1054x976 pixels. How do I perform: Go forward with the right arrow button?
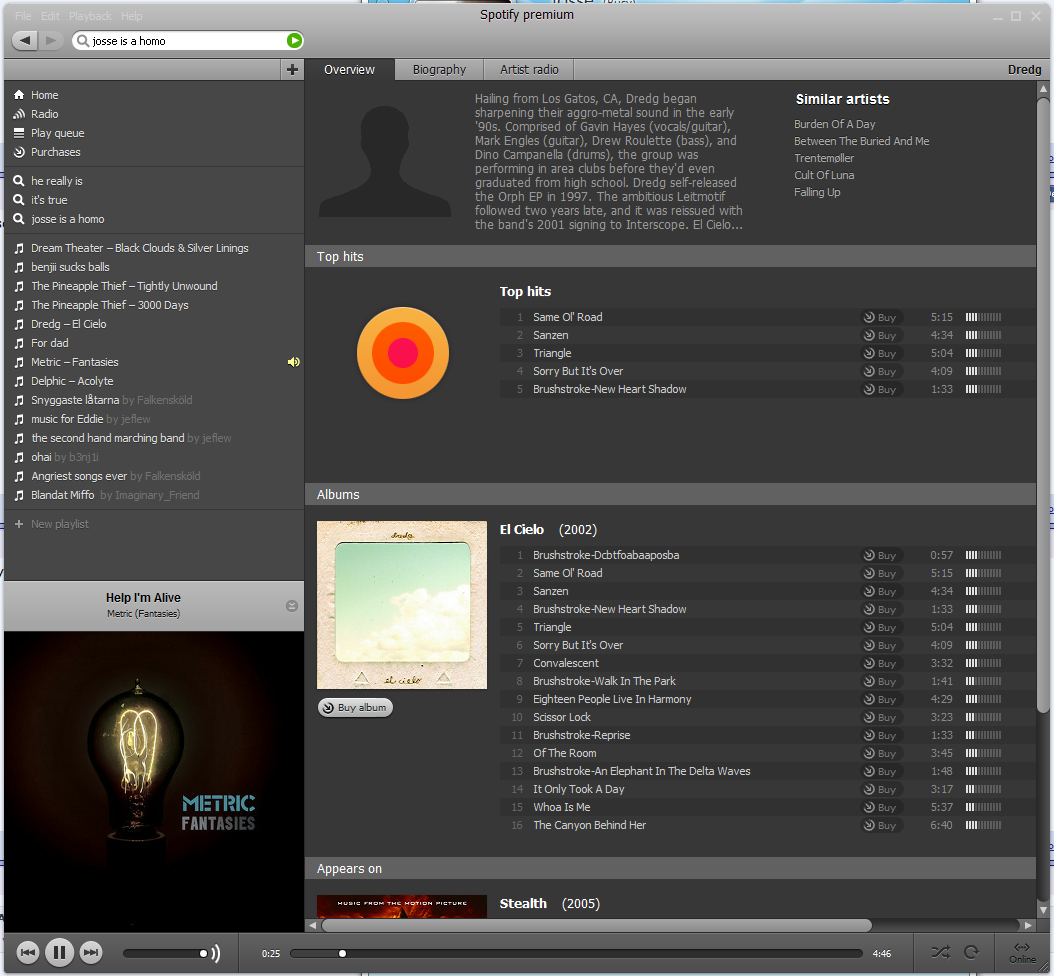coord(51,40)
